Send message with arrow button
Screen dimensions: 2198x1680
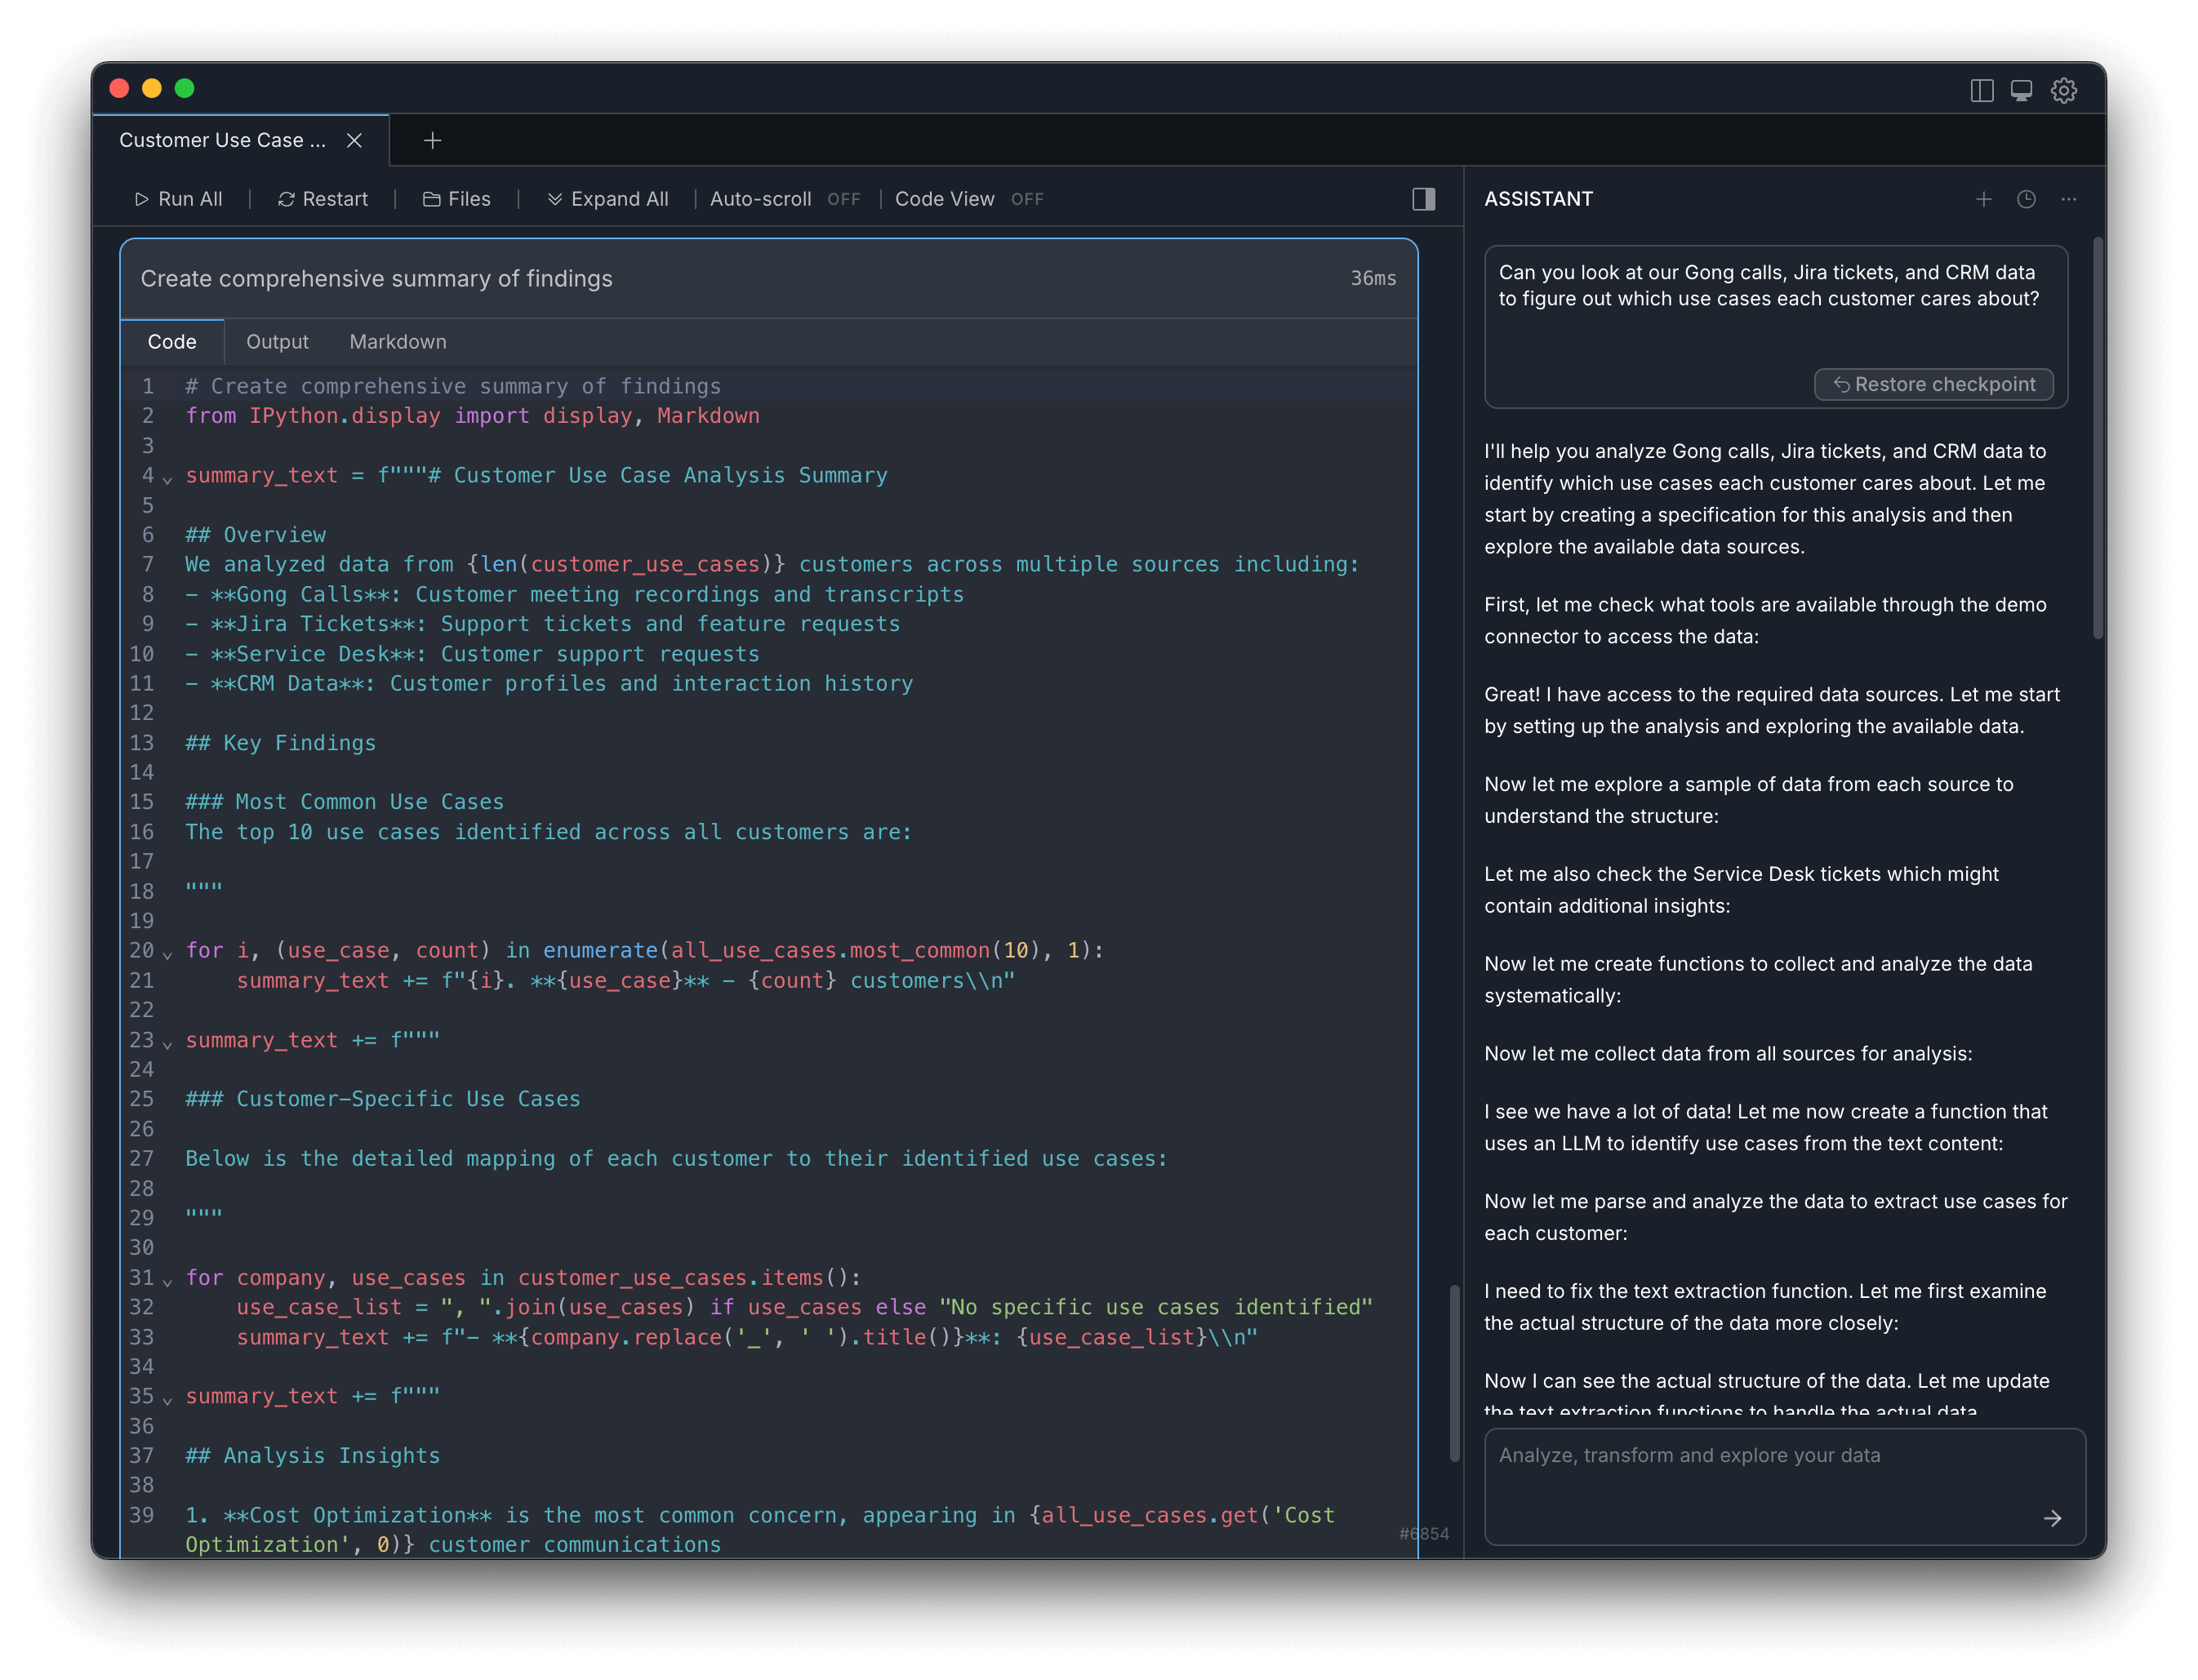point(2052,1518)
